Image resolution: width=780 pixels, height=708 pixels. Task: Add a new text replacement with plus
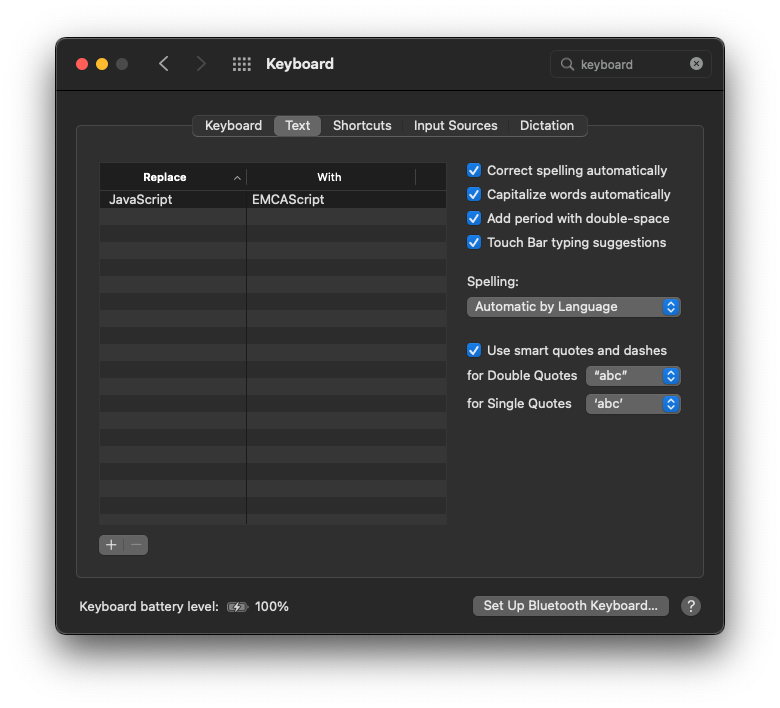click(x=111, y=545)
